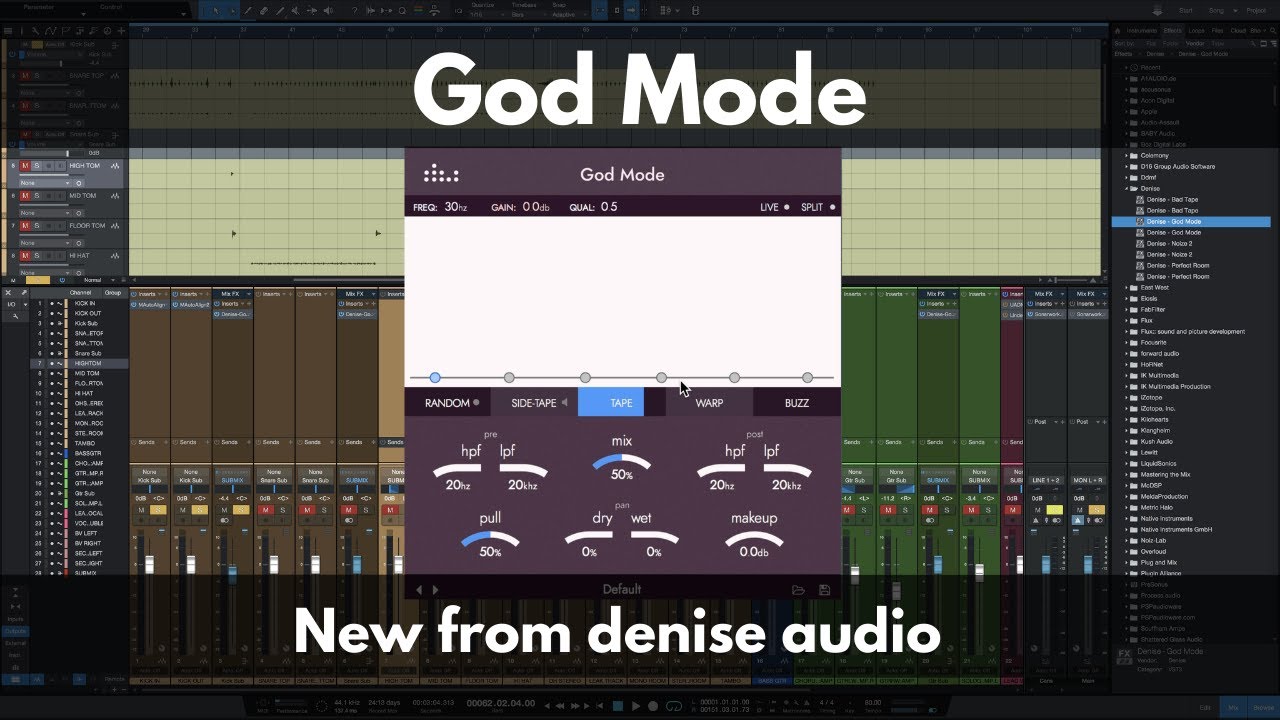
Task: Click the Default preset name
Action: click(x=622, y=590)
